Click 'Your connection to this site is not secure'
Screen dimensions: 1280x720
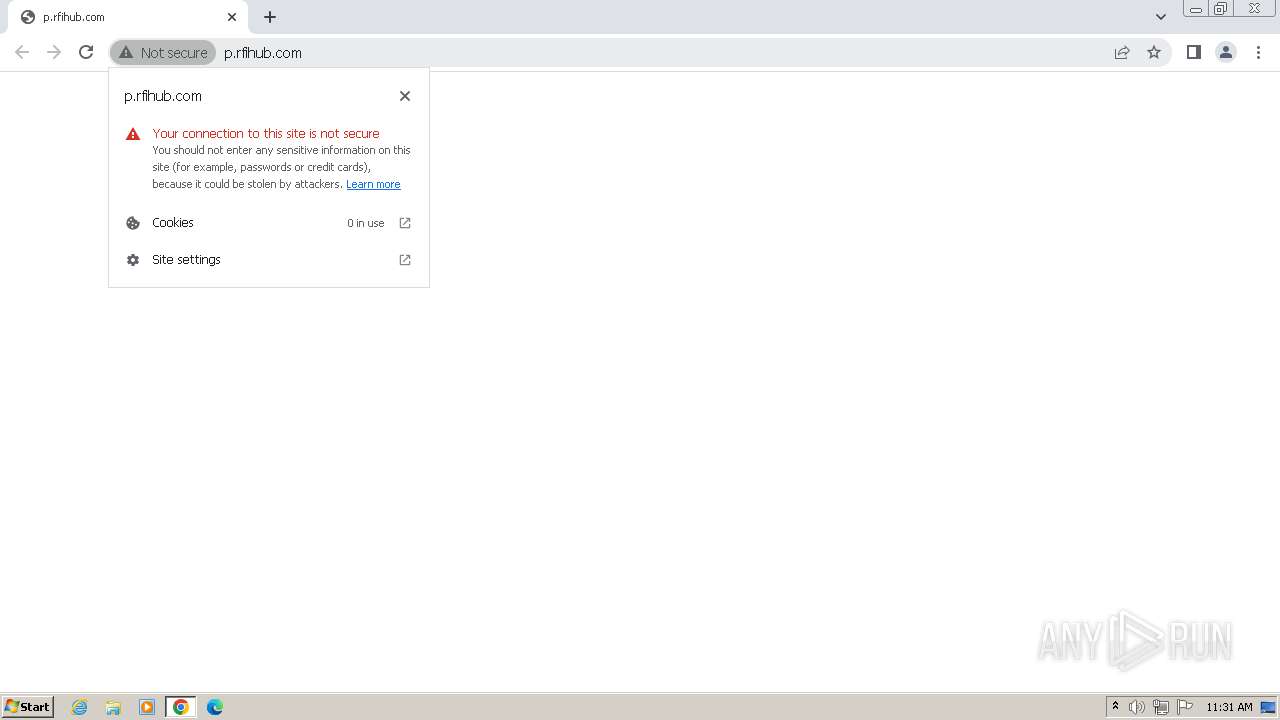[266, 133]
